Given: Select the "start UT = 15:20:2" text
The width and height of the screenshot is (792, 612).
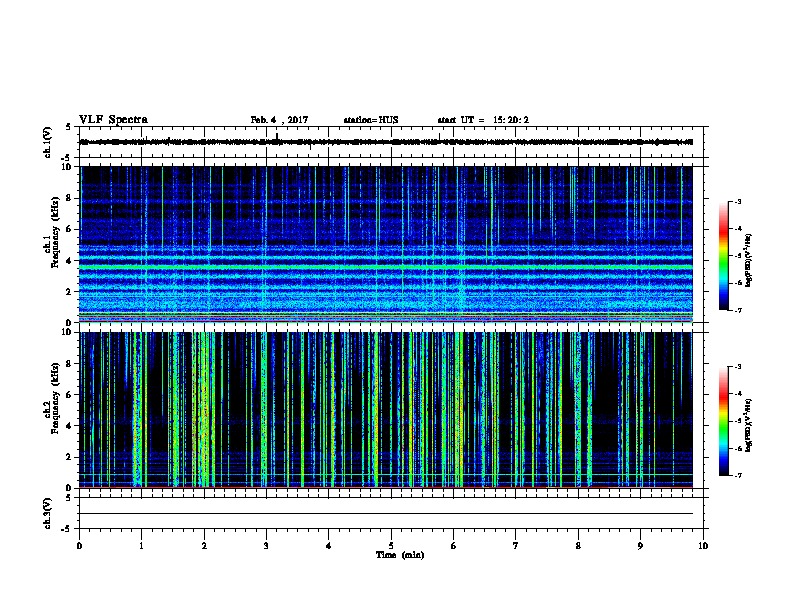Looking at the screenshot, I should pos(483,120).
